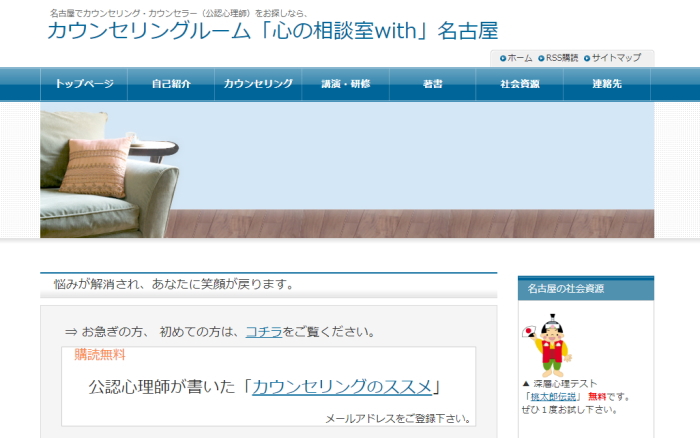The width and height of the screenshot is (700, 438).
Task: Click the 悩みが解消され heading text
Action: click(x=173, y=284)
